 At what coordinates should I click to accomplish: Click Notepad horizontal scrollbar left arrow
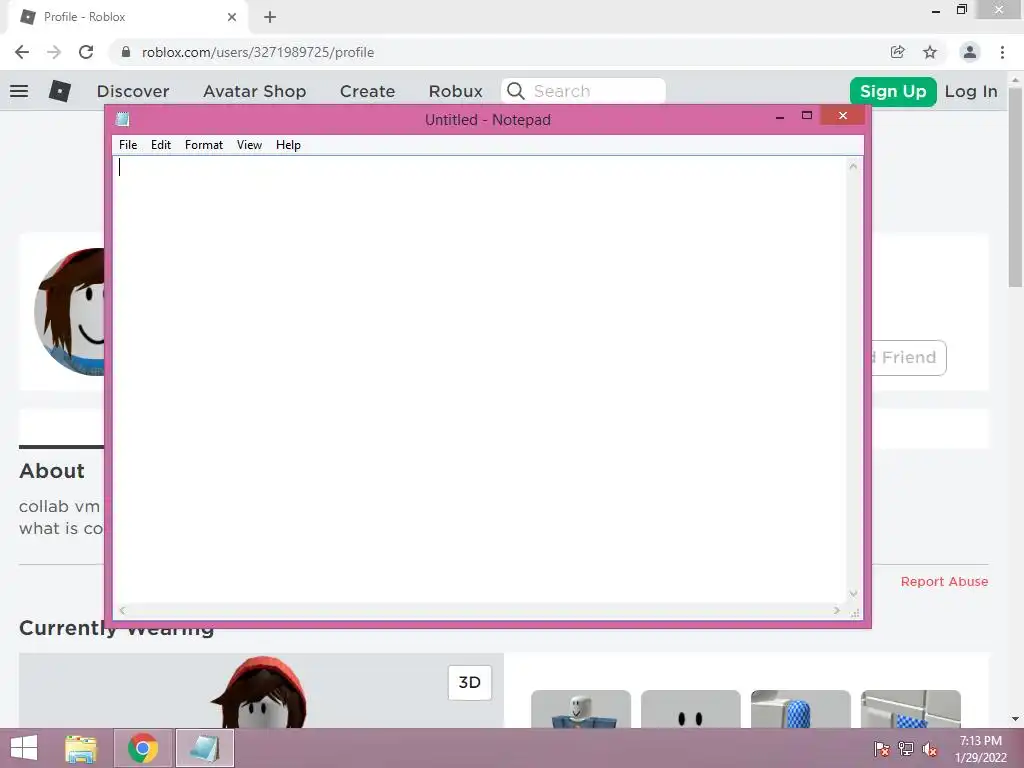122,611
